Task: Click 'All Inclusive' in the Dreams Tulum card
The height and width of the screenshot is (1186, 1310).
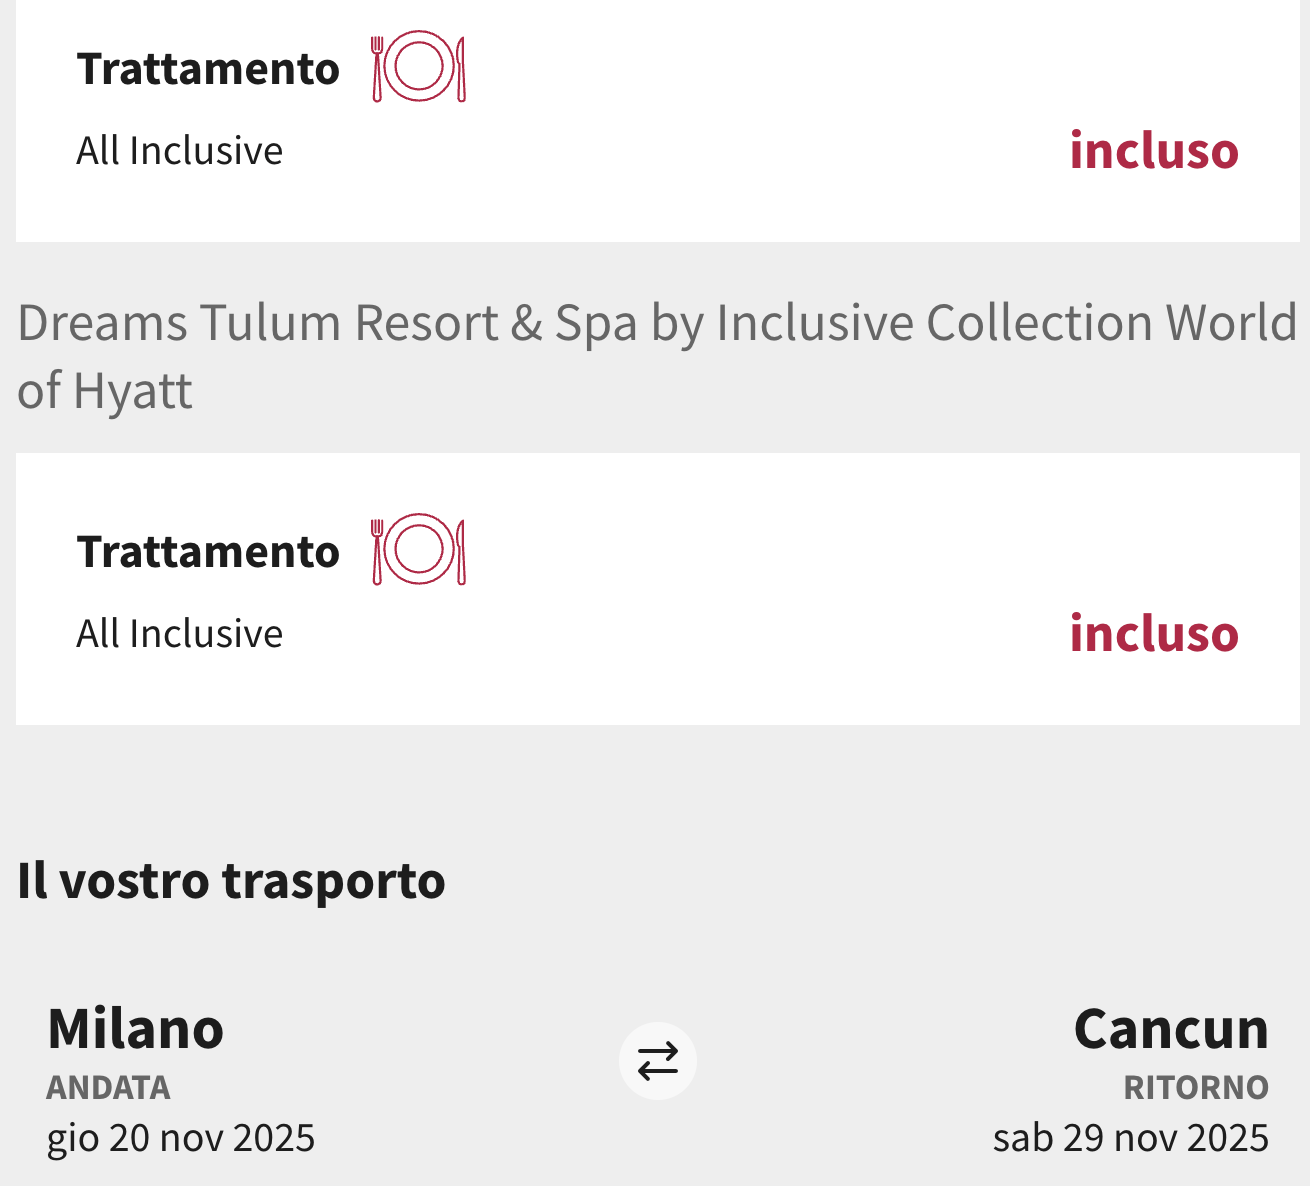Action: point(180,634)
